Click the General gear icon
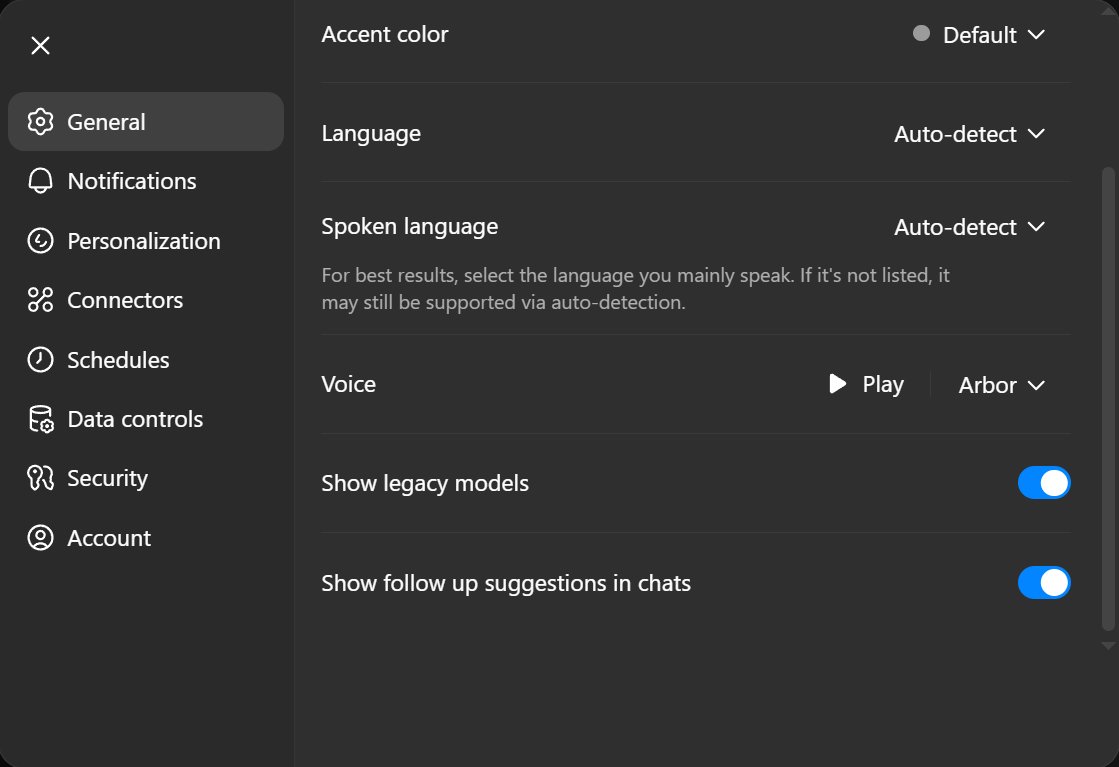Image resolution: width=1119 pixels, height=767 pixels. point(41,122)
